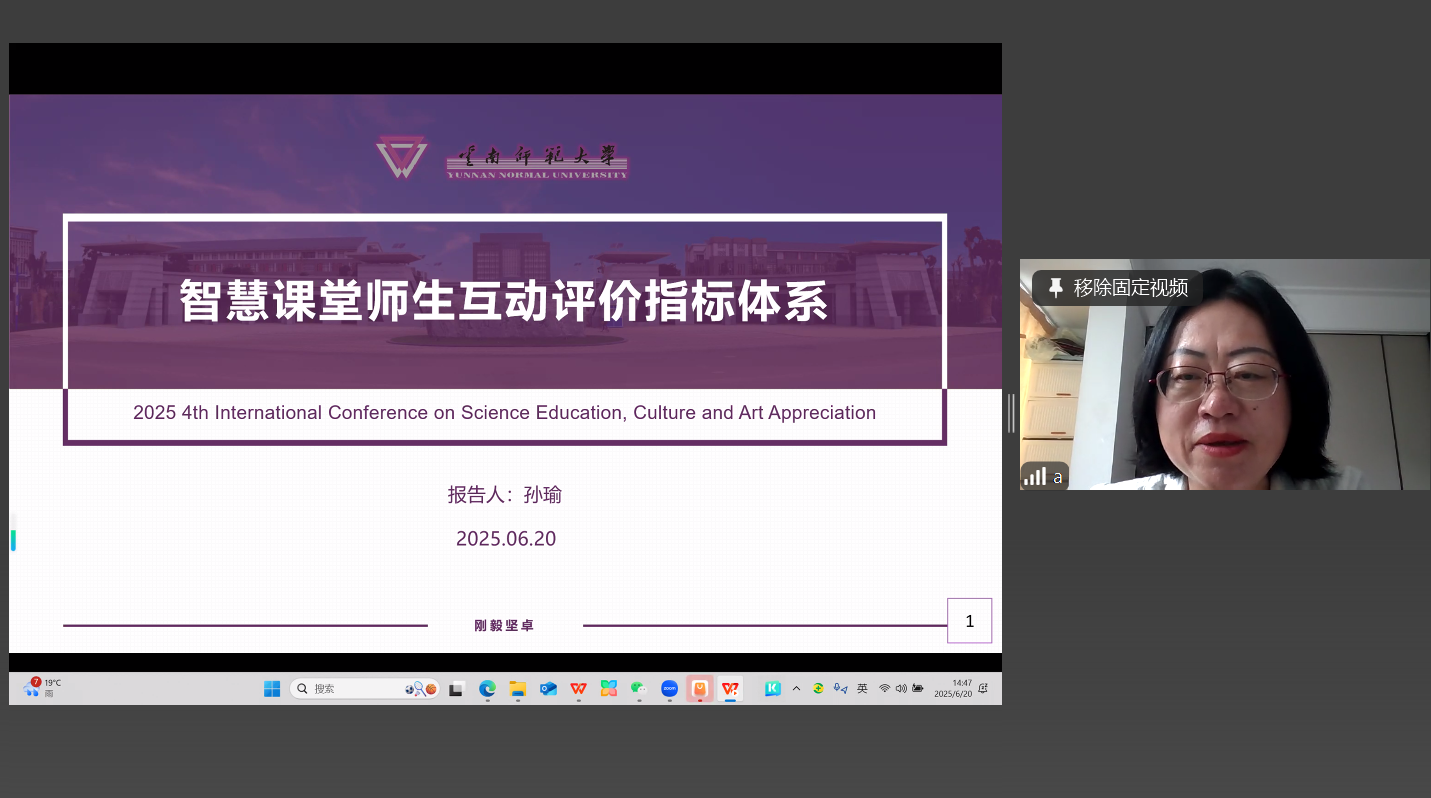Viewport: 1431px width, 798px height.
Task: Open the red WPS Office taskbar icon
Action: [578, 688]
